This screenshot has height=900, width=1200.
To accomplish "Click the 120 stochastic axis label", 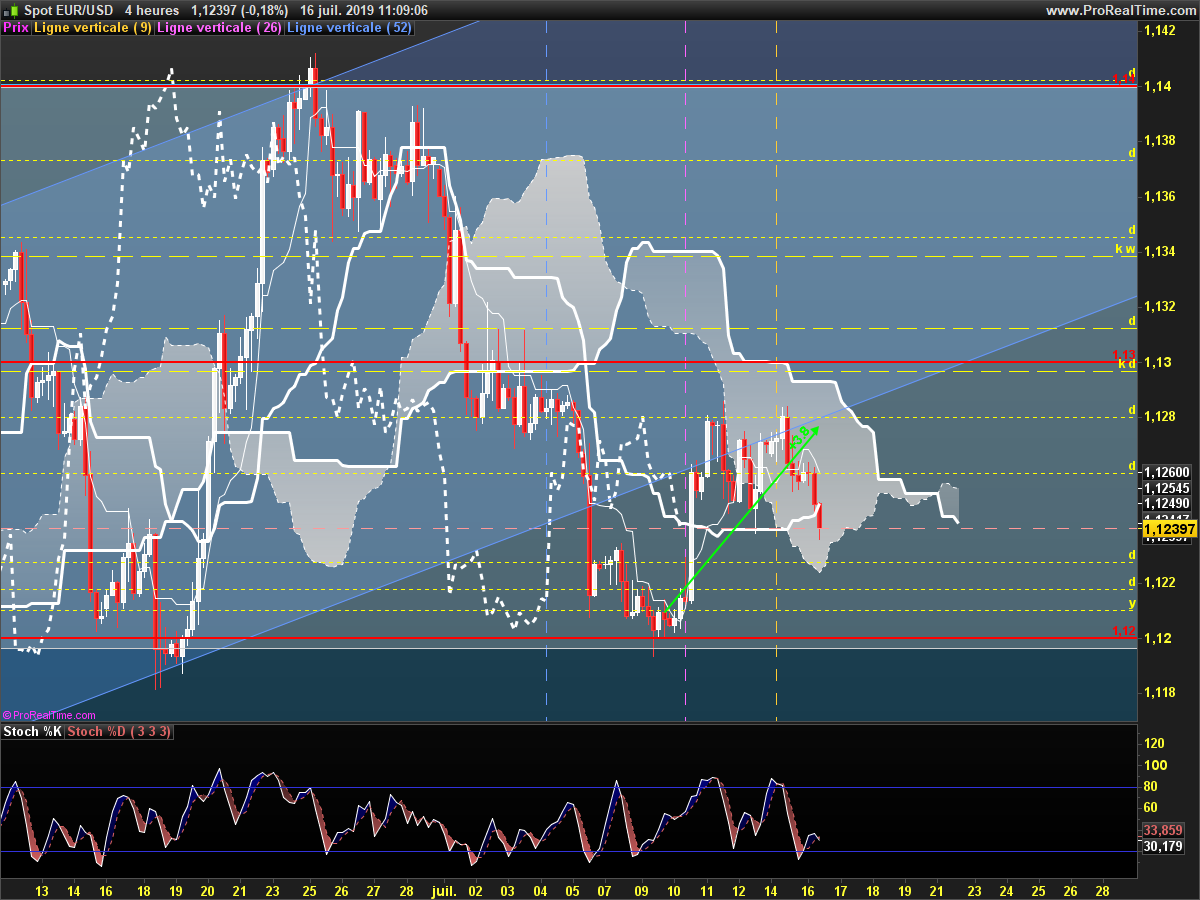I will pyautogui.click(x=1154, y=743).
